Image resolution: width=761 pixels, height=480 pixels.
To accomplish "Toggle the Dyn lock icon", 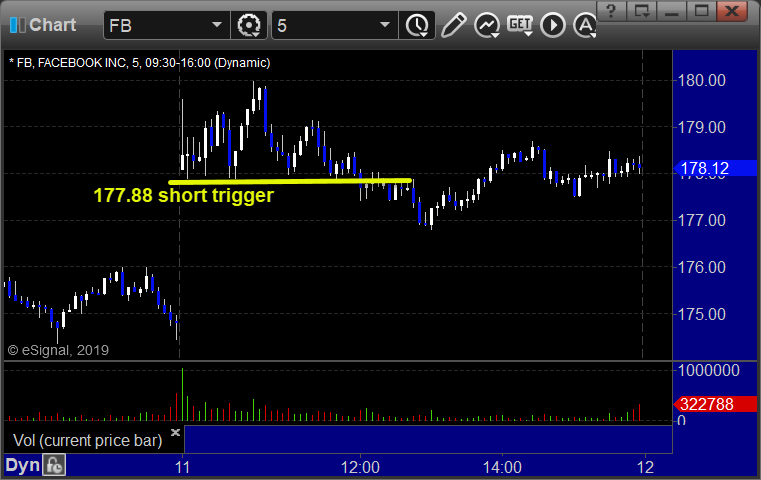I will [x=54, y=465].
